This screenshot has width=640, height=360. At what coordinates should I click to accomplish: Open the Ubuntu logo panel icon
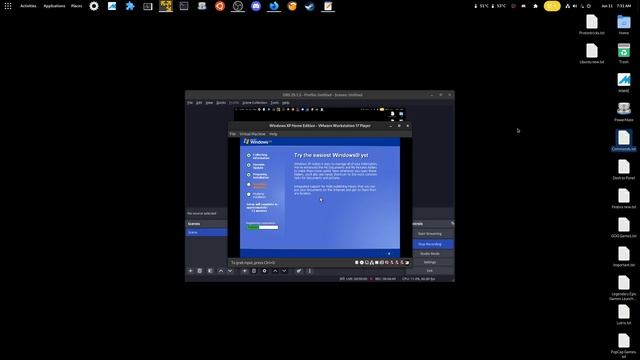click(x=220, y=6)
